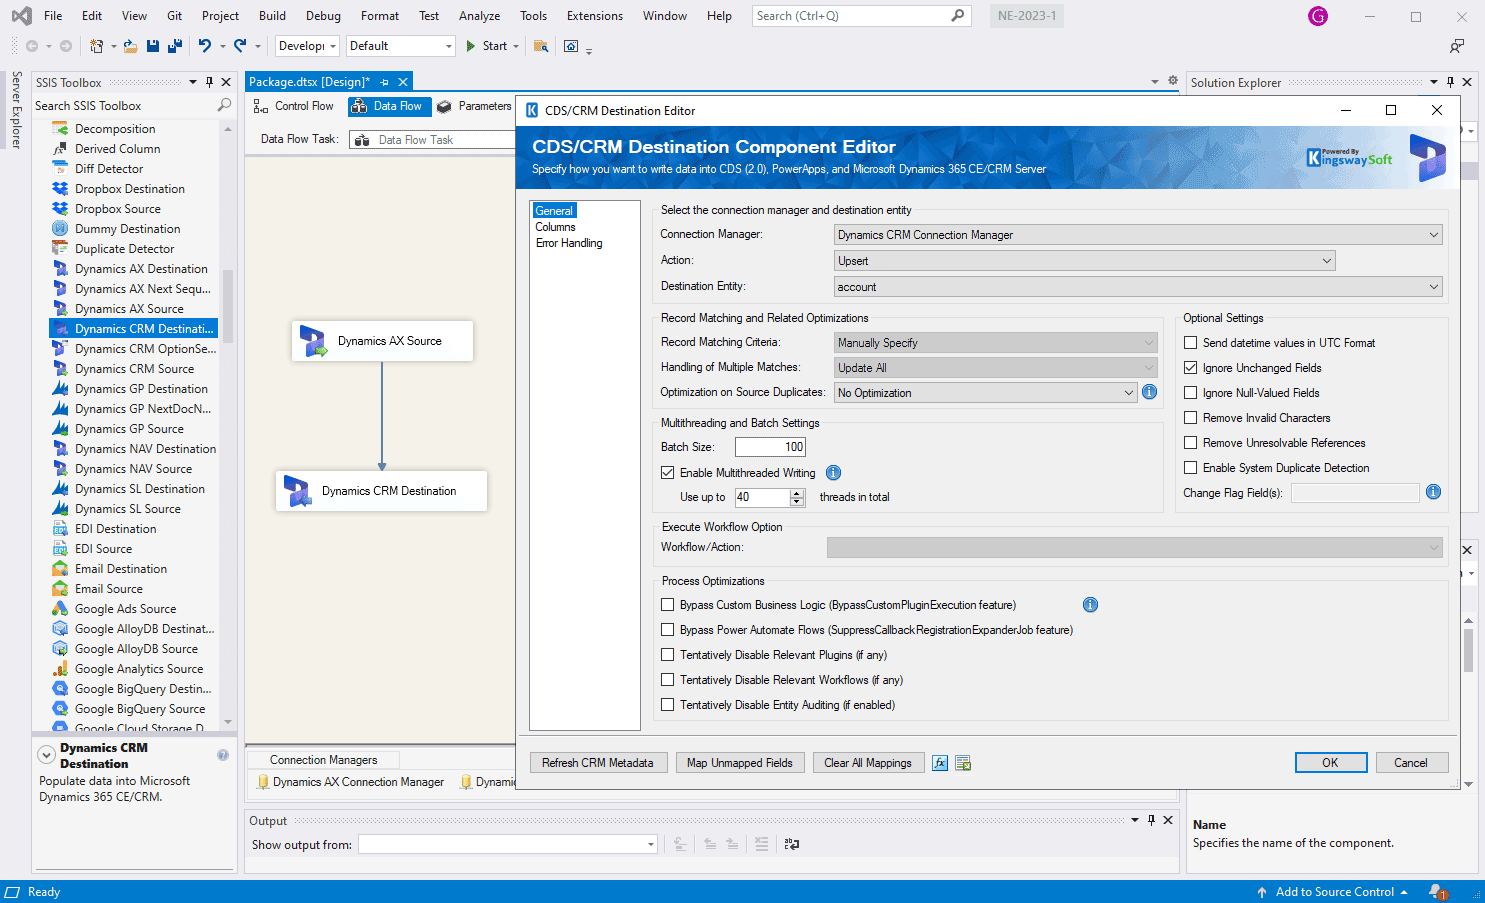1485x903 pixels.
Task: Click Map Unmapped Fields button
Action: (739, 763)
